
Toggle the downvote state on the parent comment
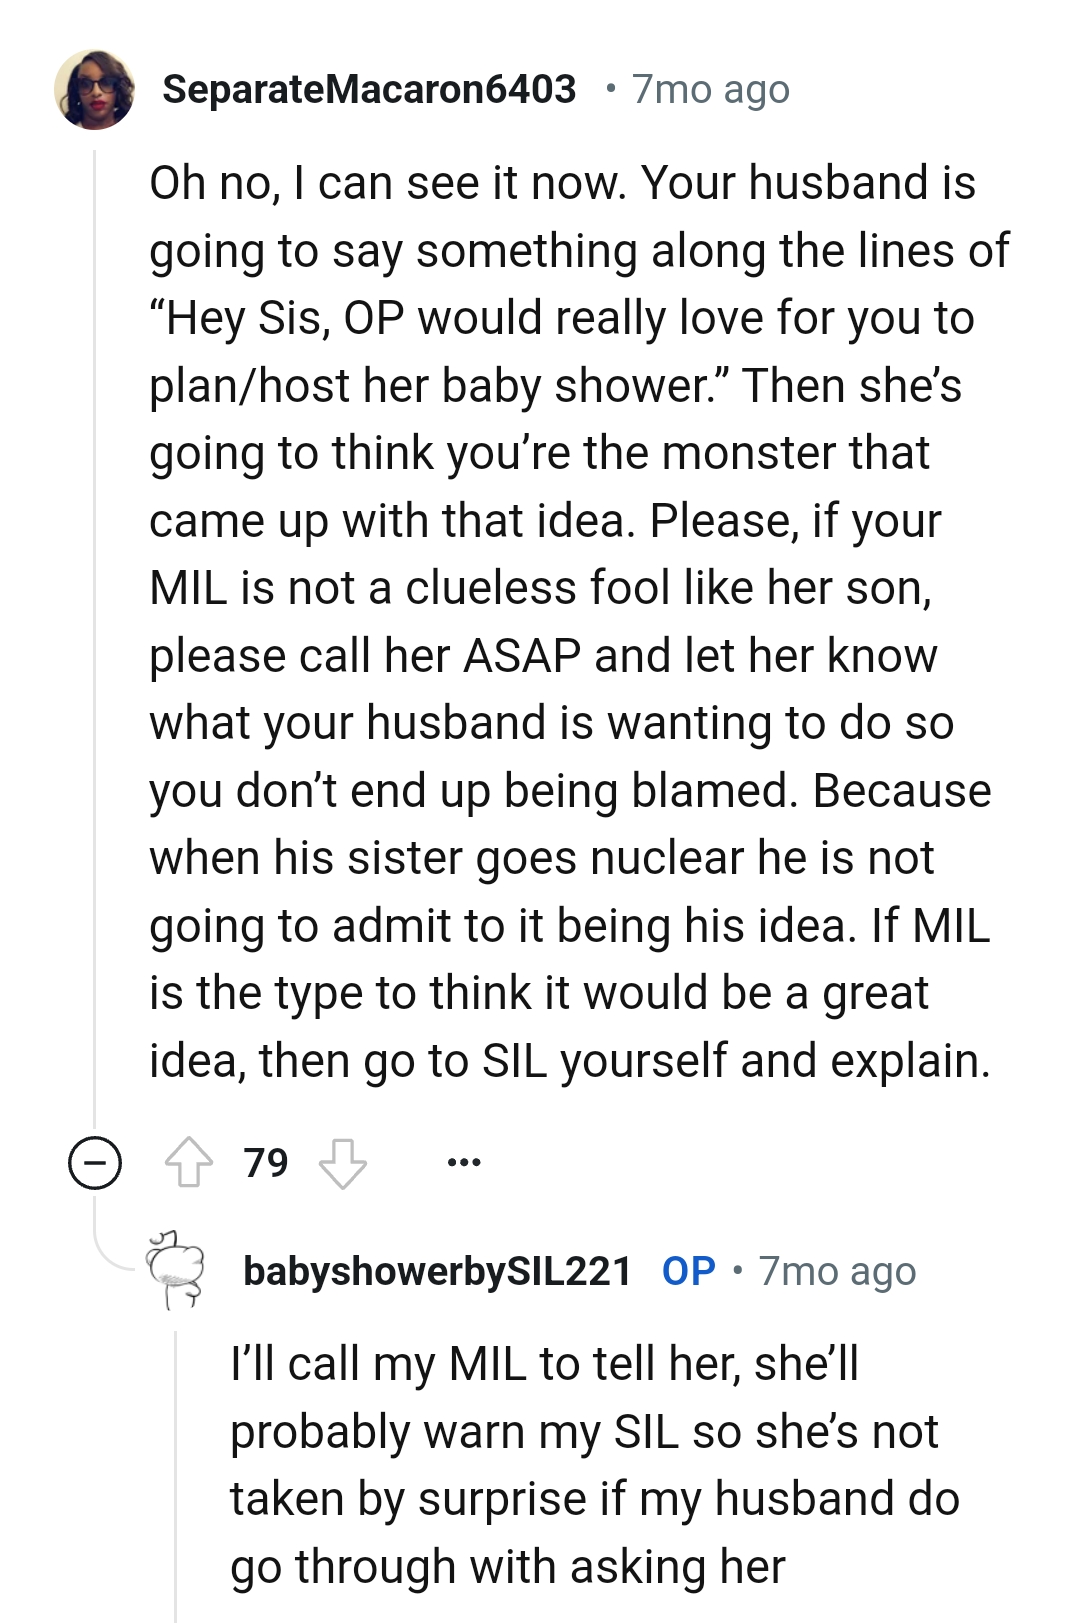coord(345,1163)
